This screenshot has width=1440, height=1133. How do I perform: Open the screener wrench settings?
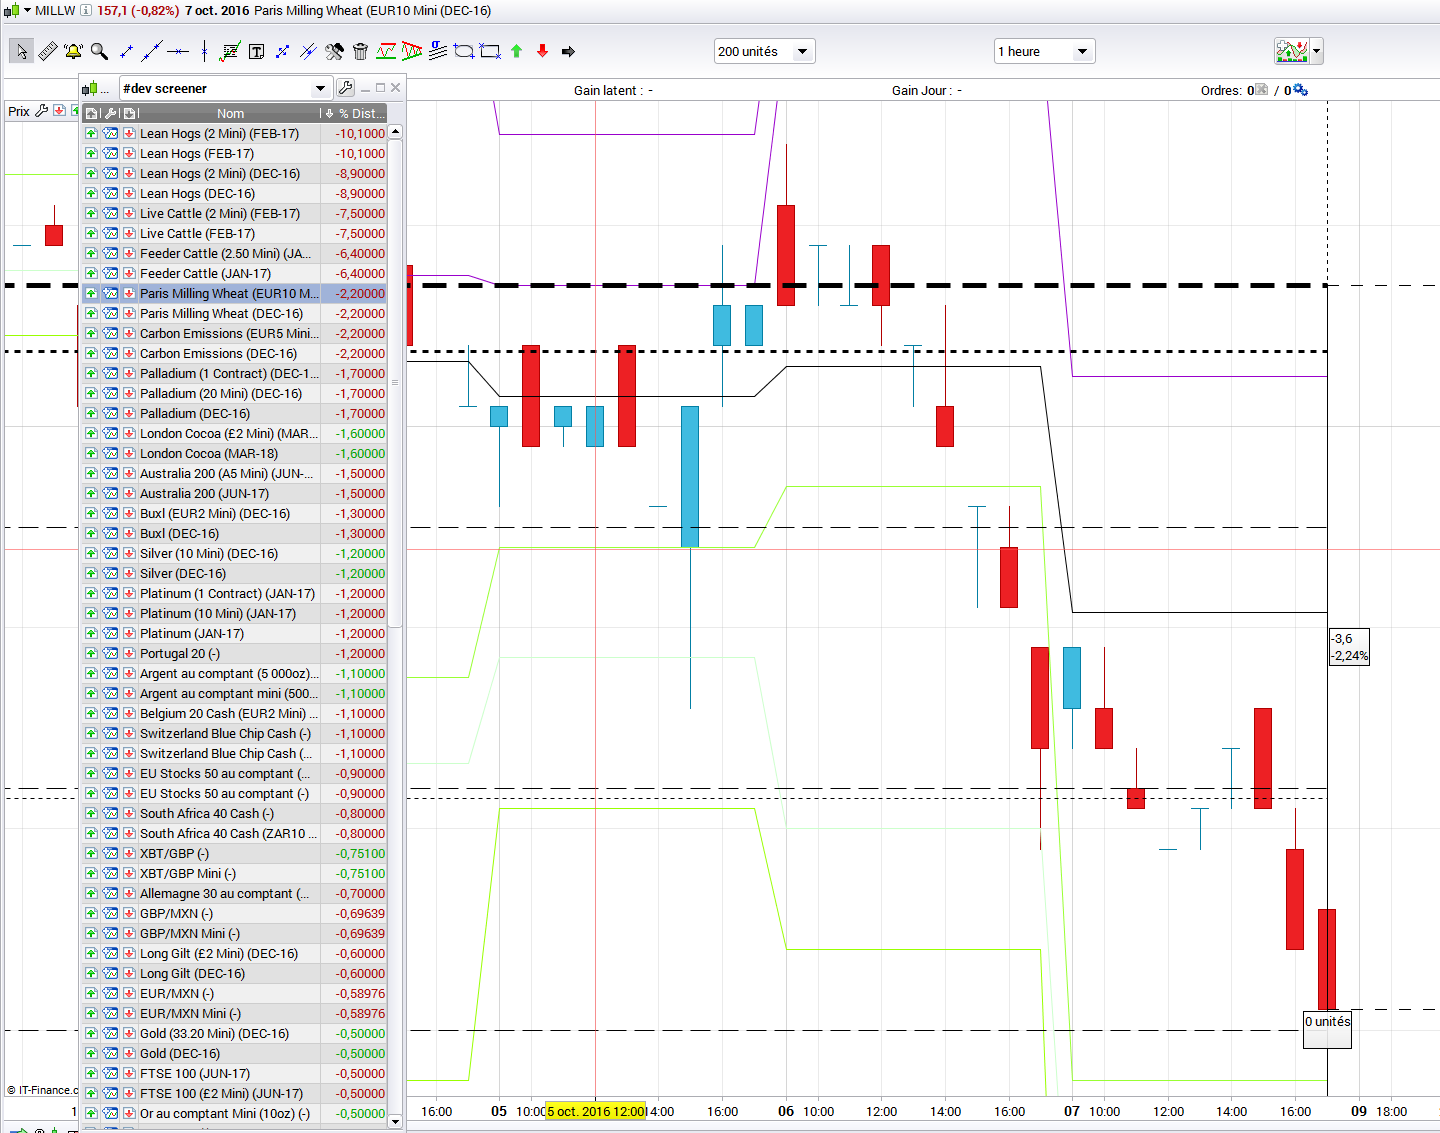click(x=345, y=88)
